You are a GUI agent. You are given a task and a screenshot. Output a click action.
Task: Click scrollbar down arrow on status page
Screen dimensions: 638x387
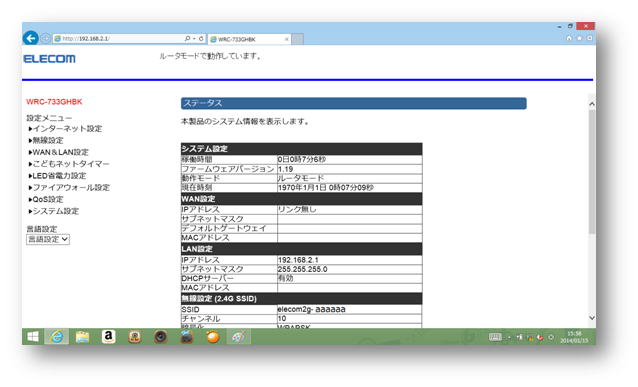(592, 317)
